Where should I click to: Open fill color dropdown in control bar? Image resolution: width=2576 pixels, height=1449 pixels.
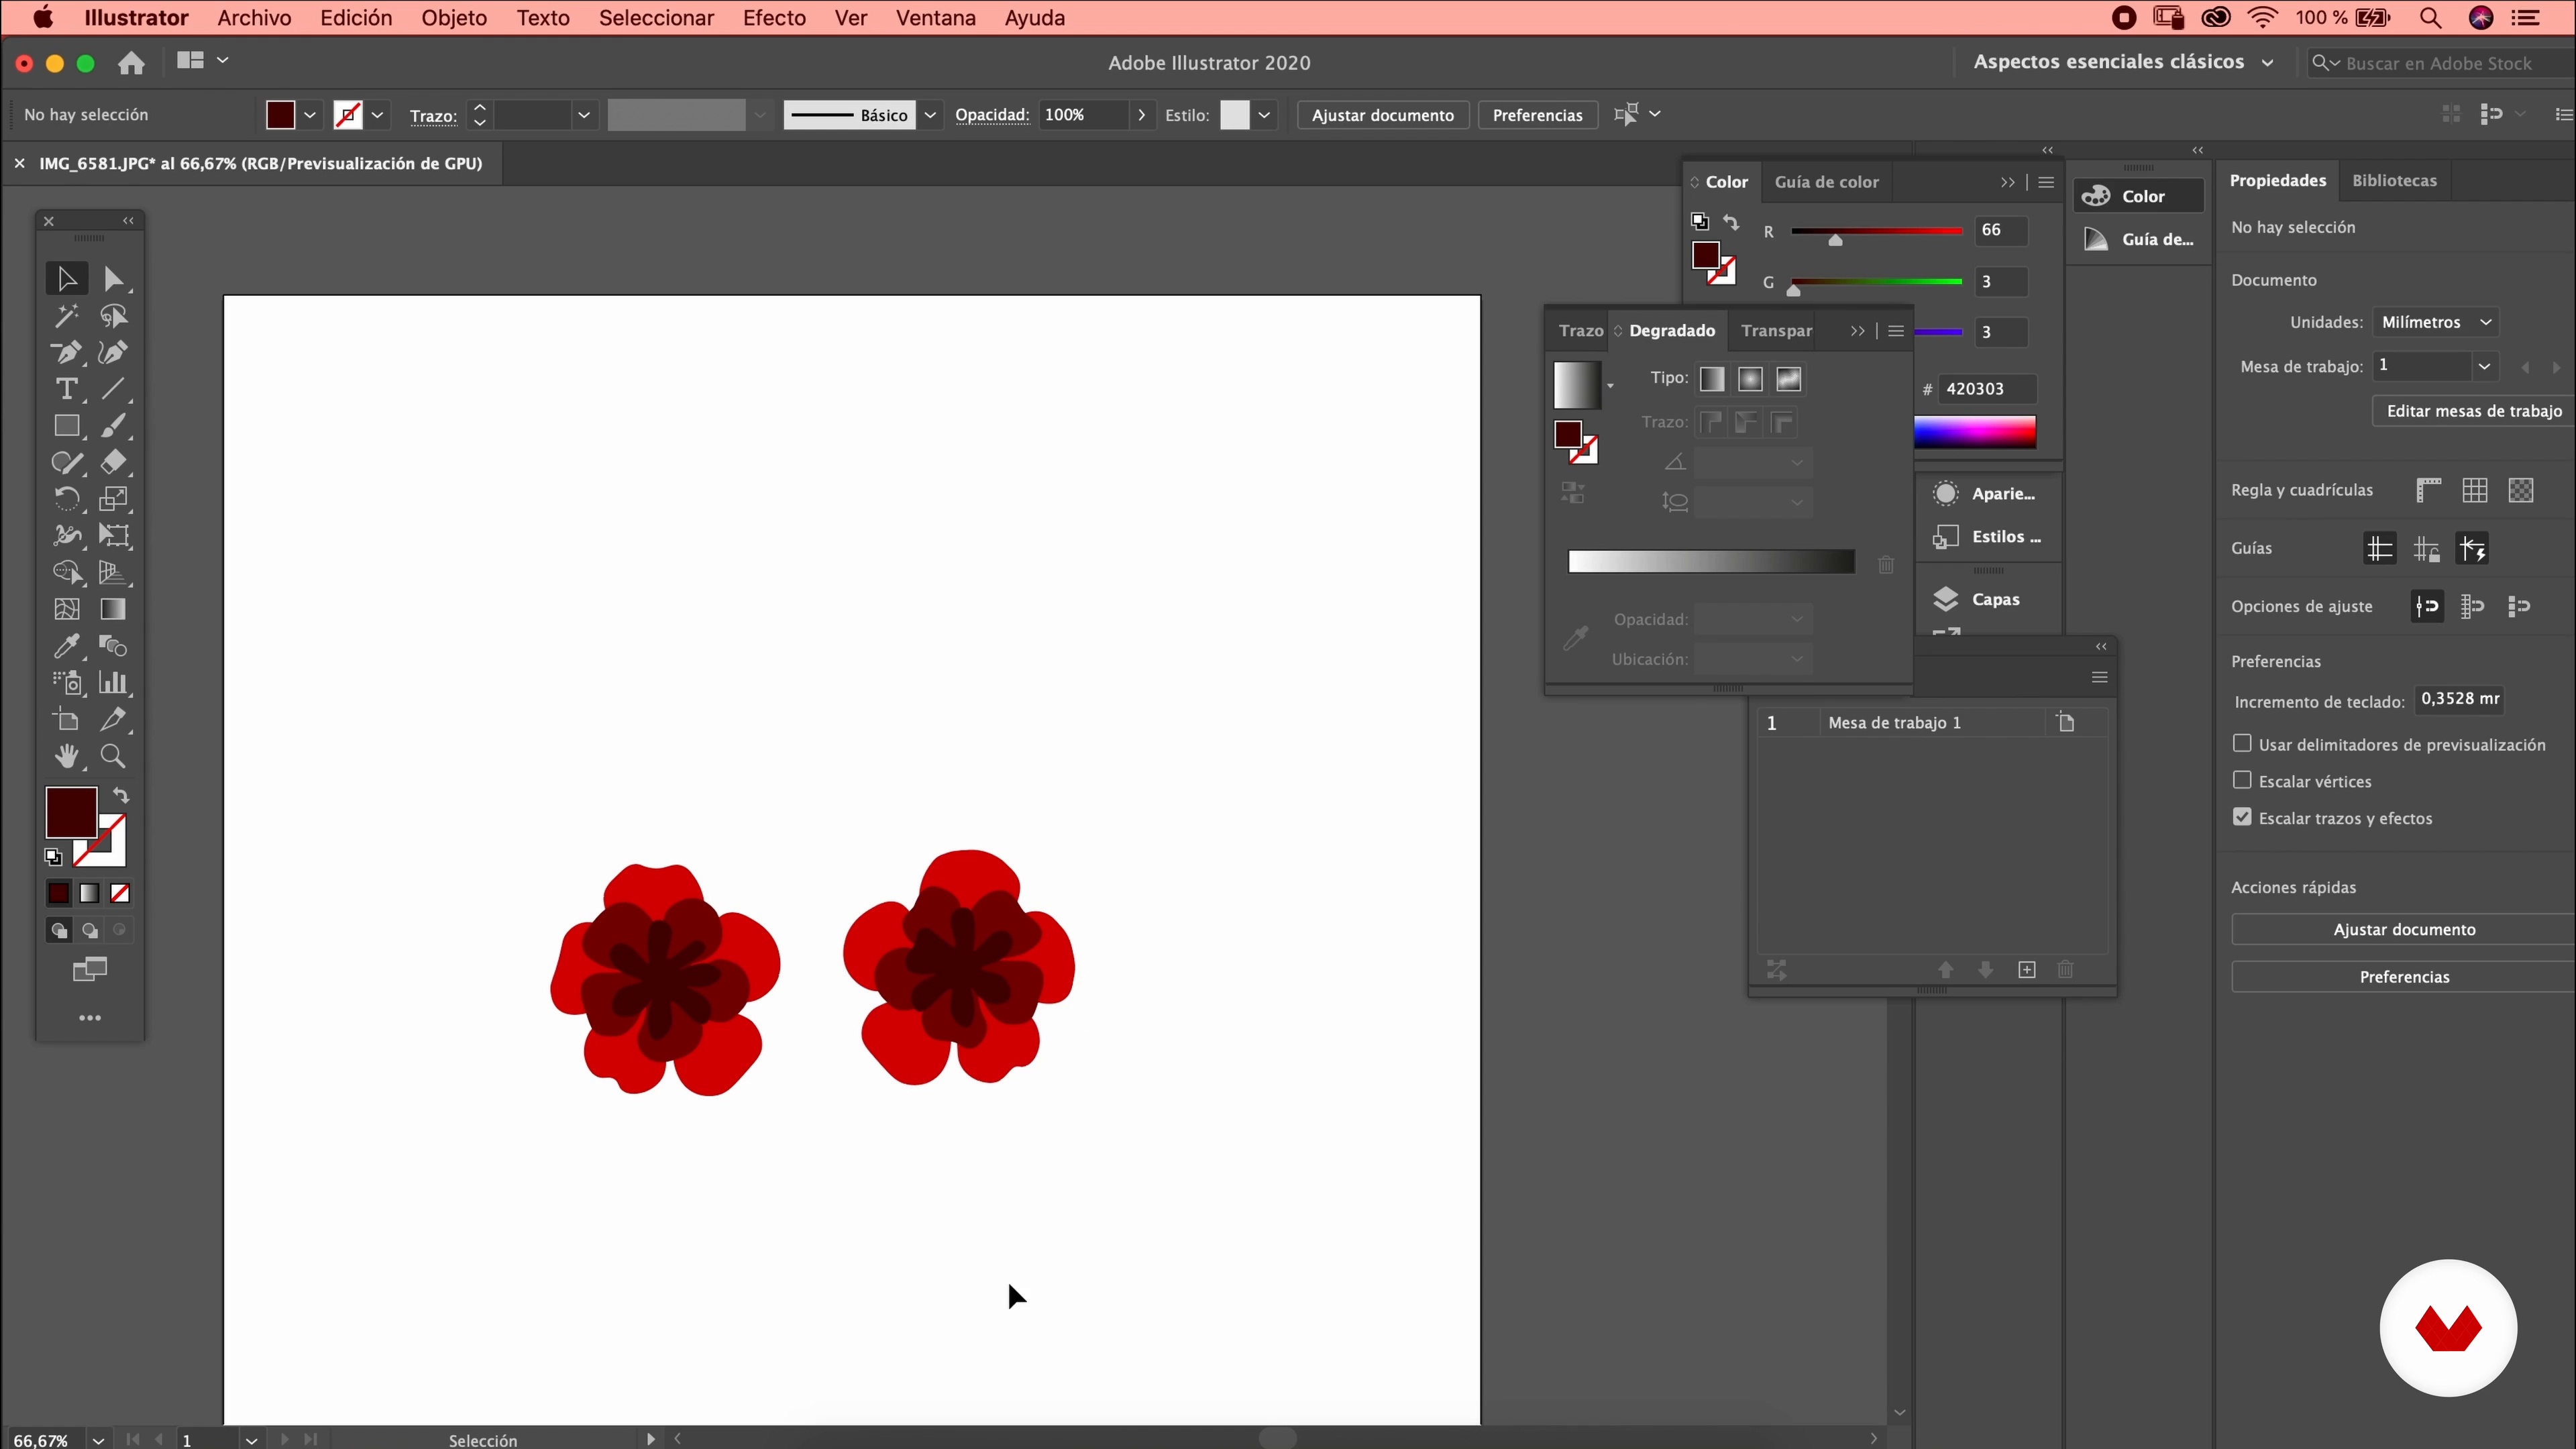(310, 115)
